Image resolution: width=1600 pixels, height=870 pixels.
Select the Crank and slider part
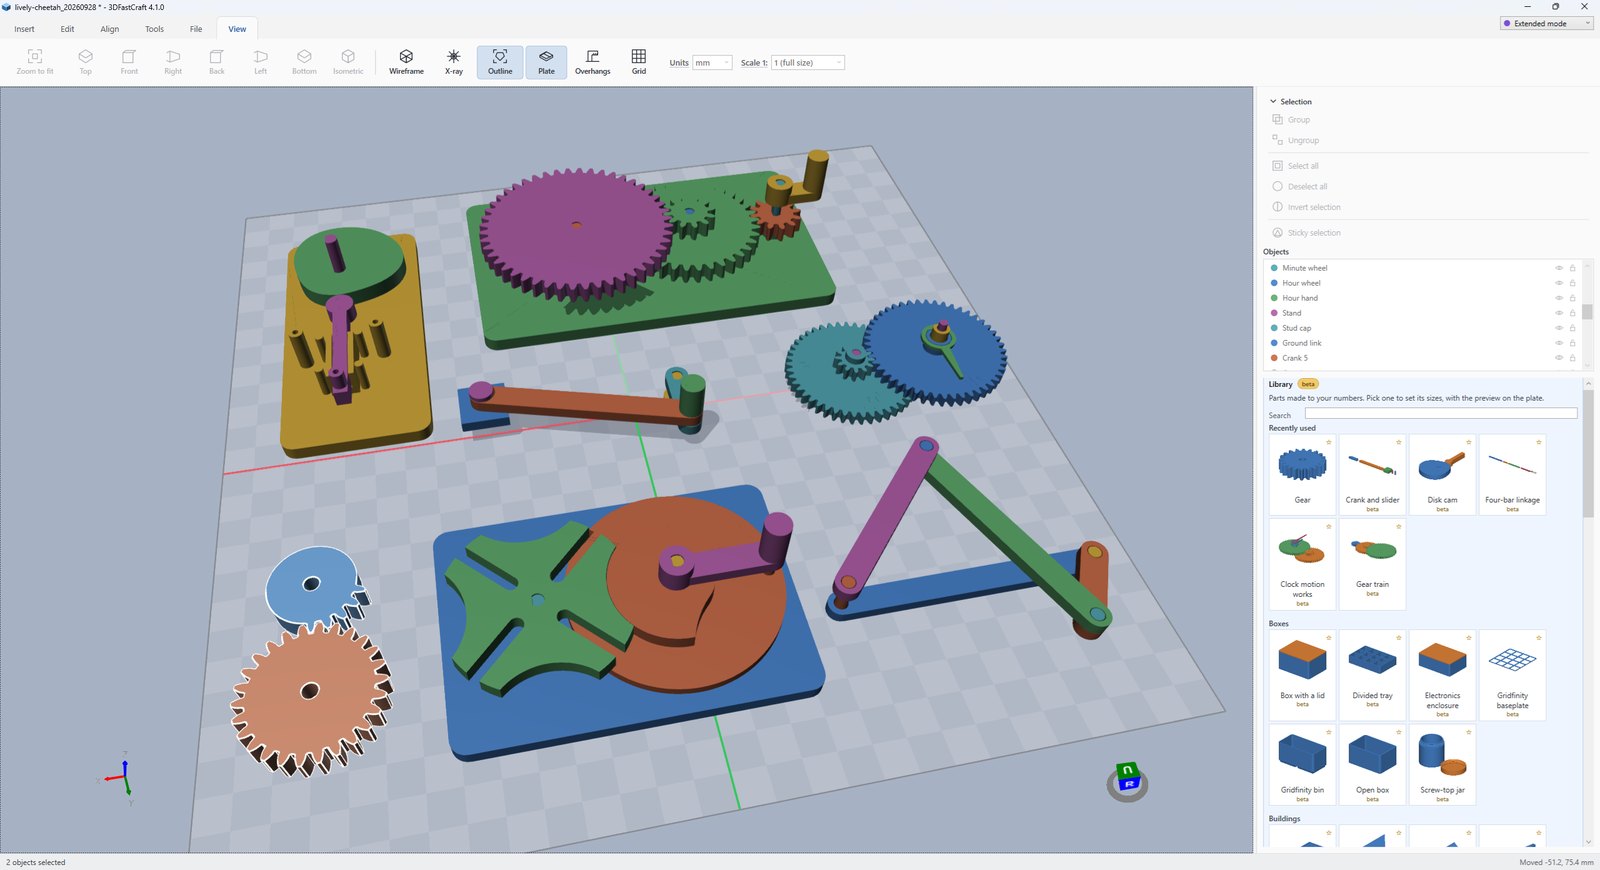point(1372,475)
